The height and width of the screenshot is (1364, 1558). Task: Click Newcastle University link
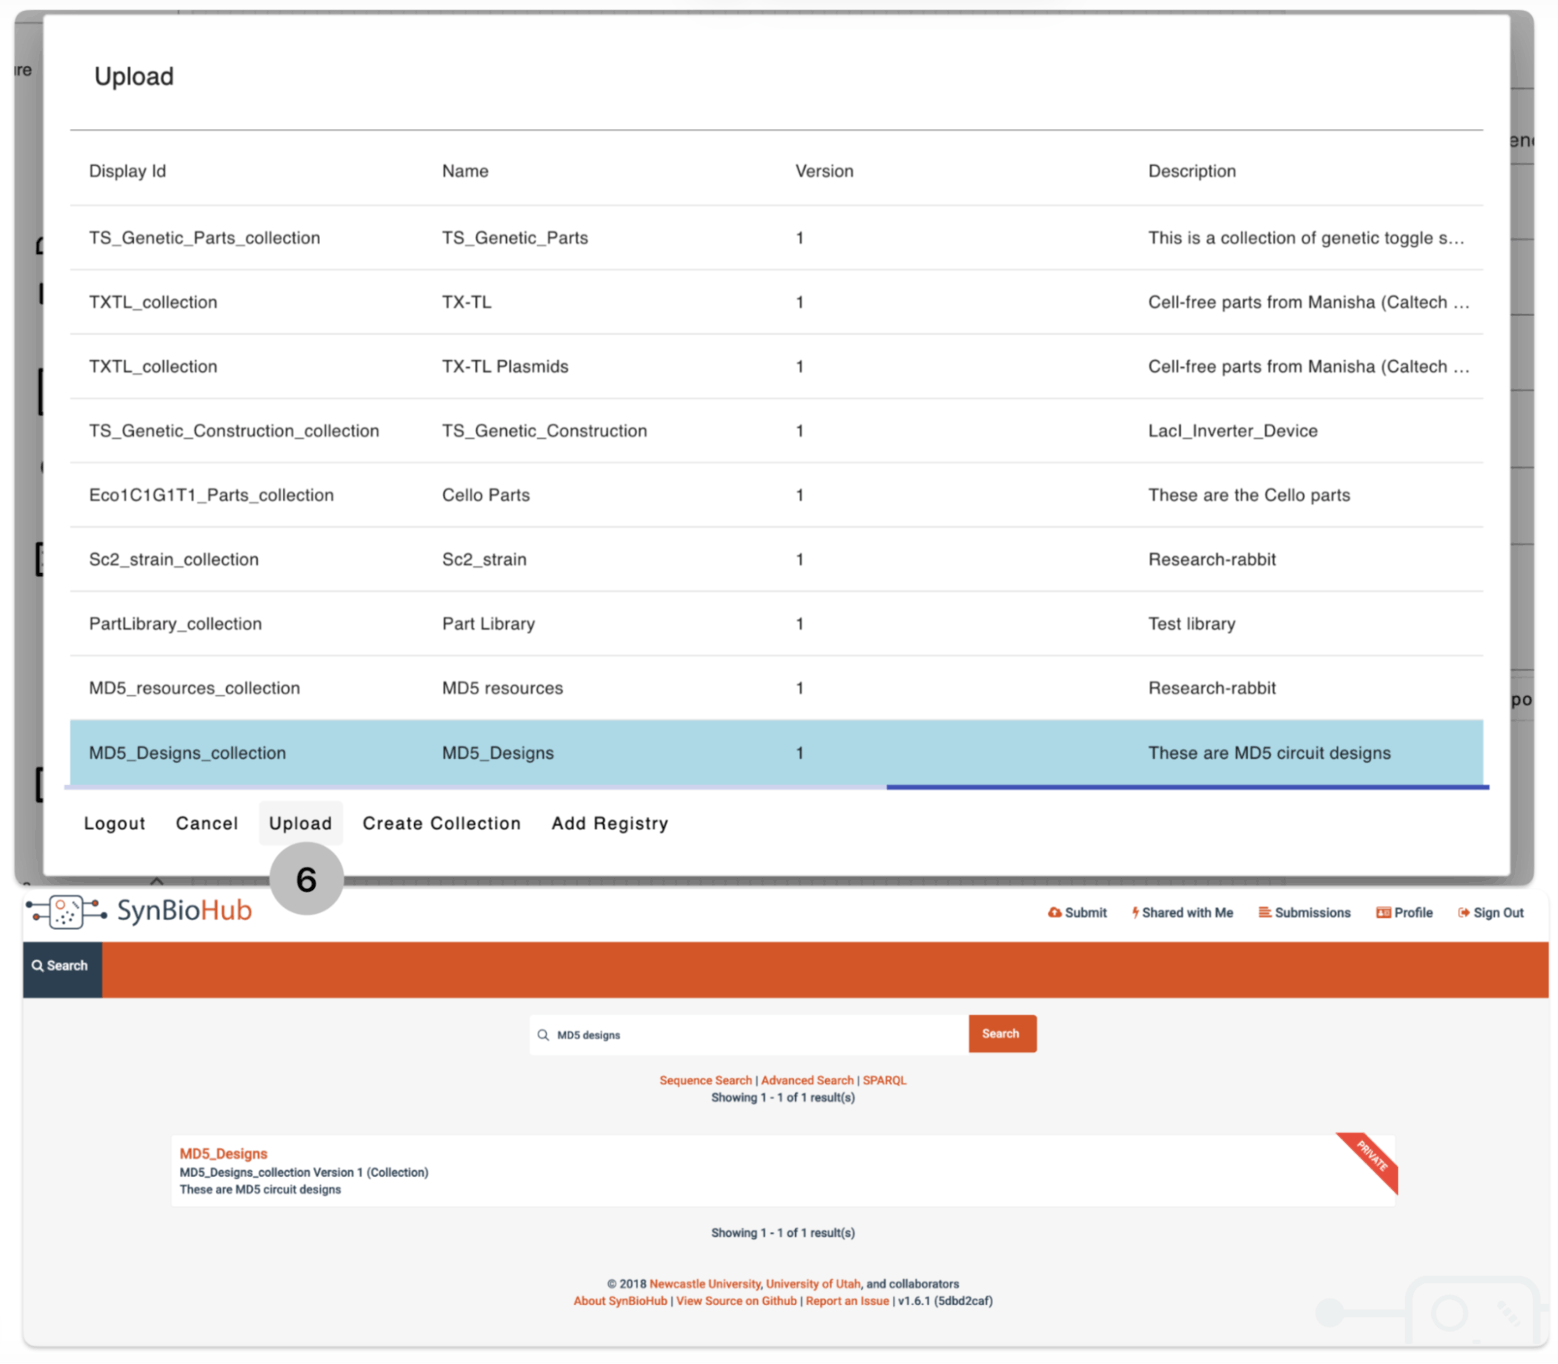[705, 1284]
